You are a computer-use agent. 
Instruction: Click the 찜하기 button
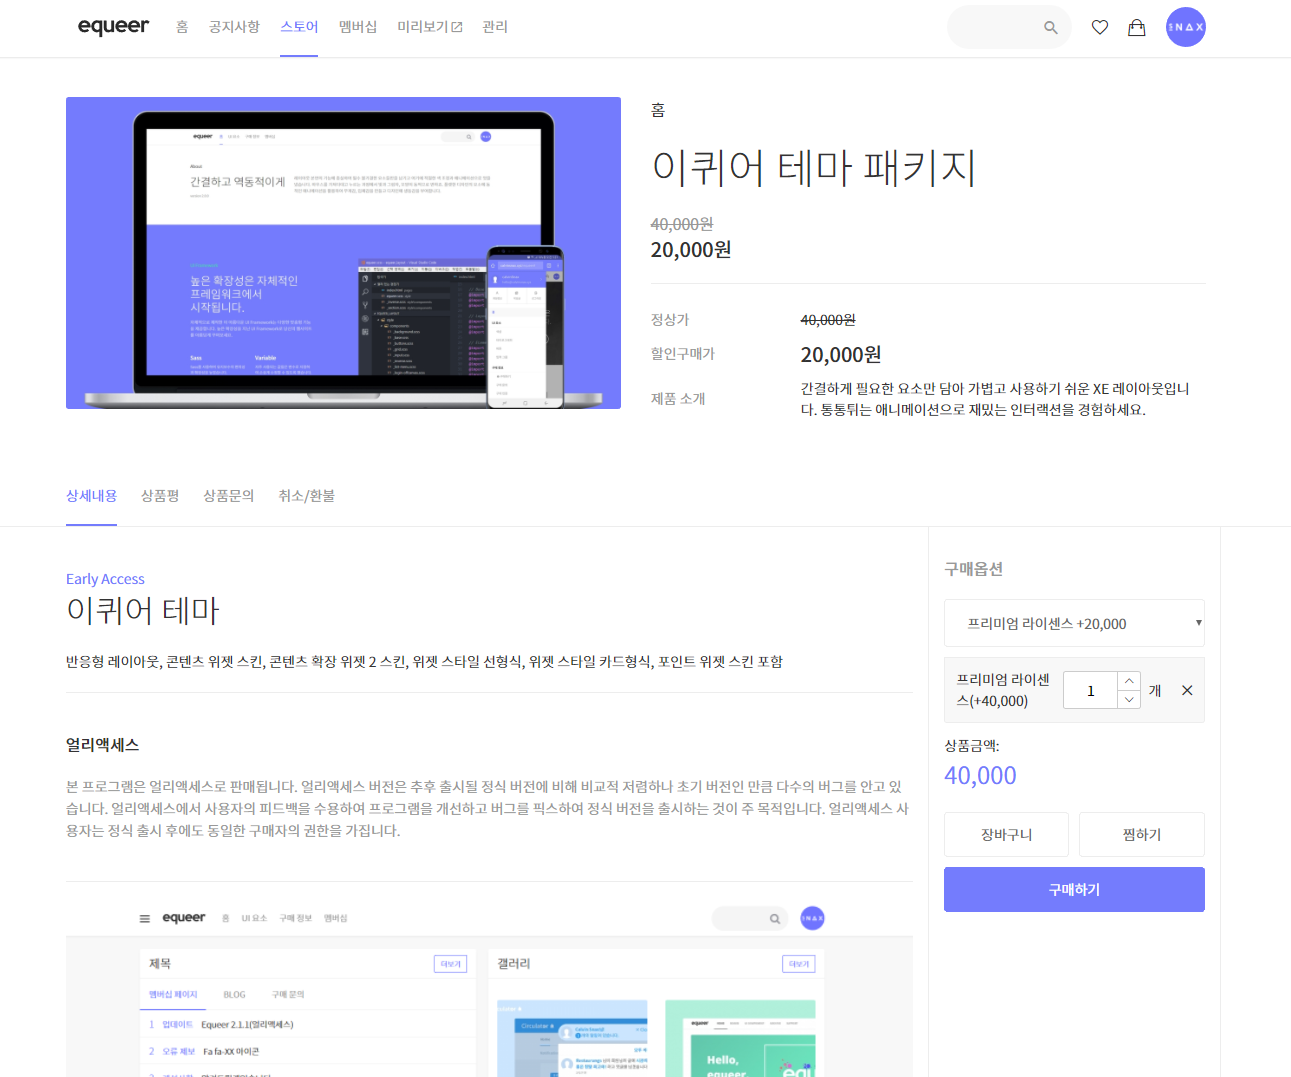pos(1142,834)
